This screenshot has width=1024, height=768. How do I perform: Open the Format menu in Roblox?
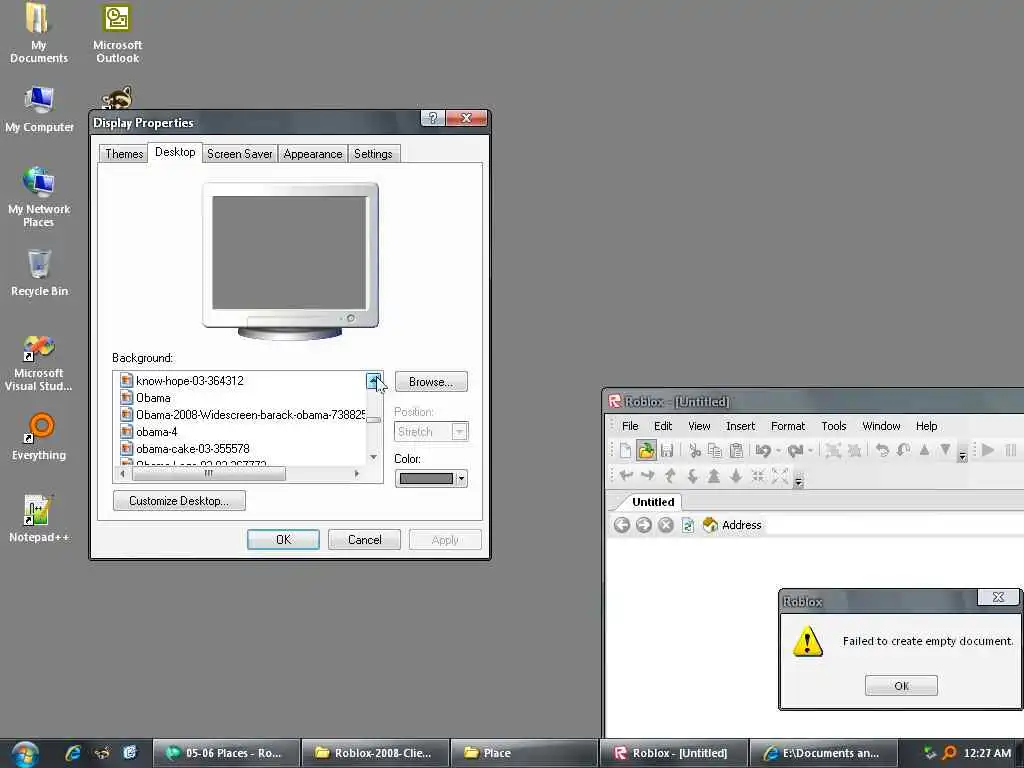point(788,426)
